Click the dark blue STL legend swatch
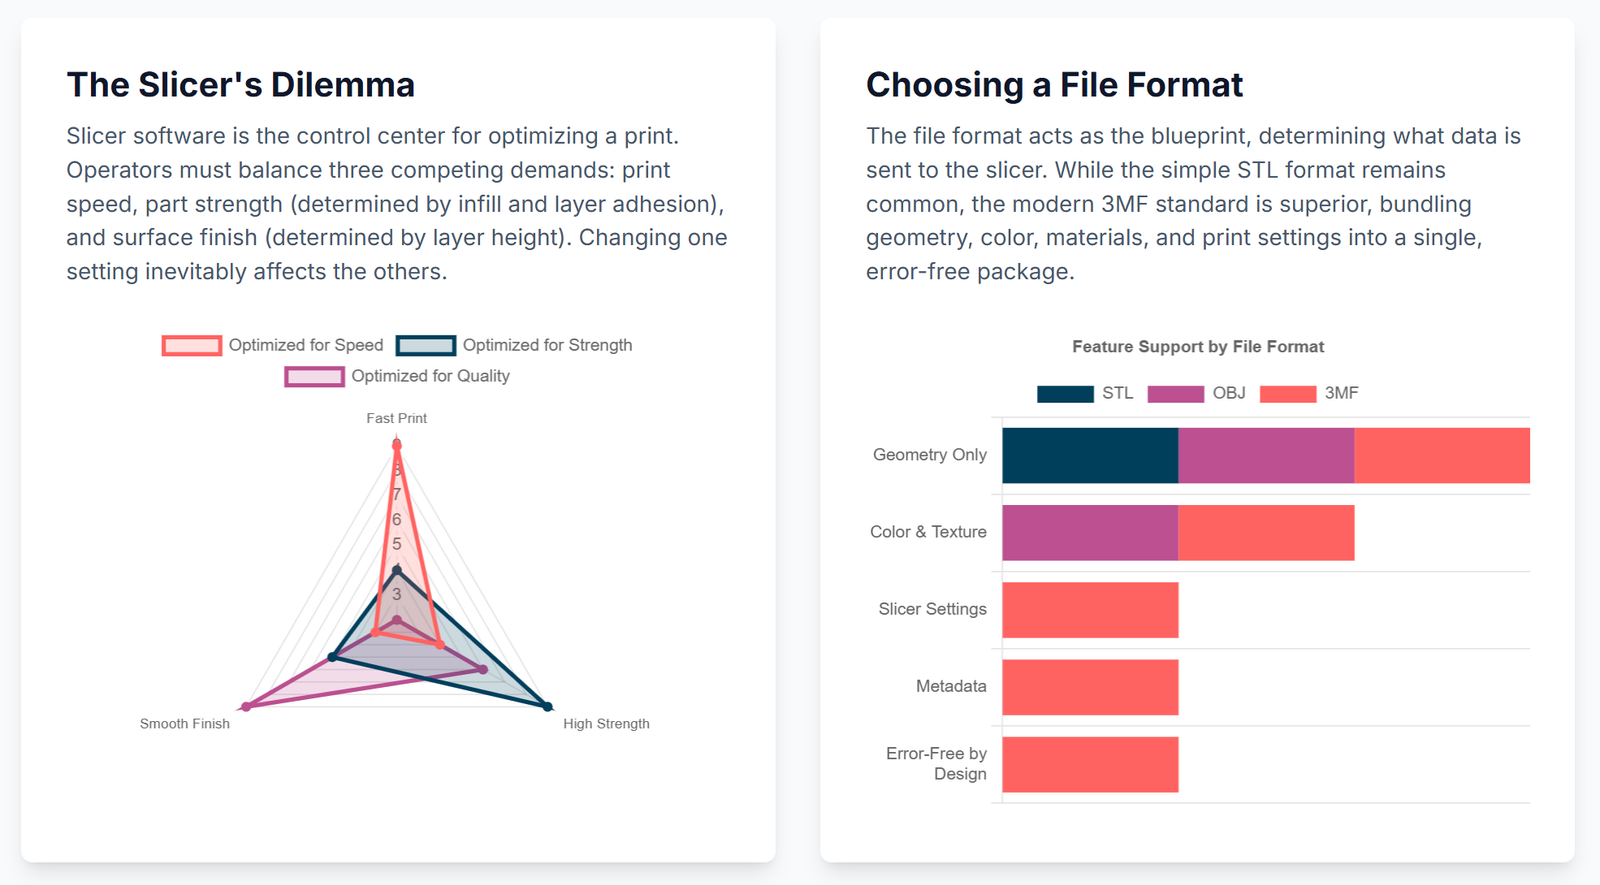This screenshot has width=1600, height=885. pos(1065,394)
